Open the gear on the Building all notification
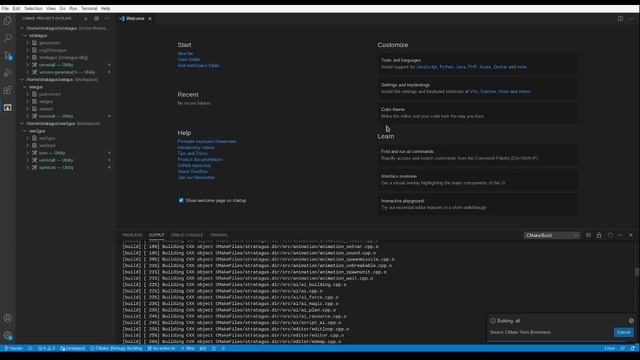Image resolution: width=640 pixels, height=360 pixels. tap(631, 321)
